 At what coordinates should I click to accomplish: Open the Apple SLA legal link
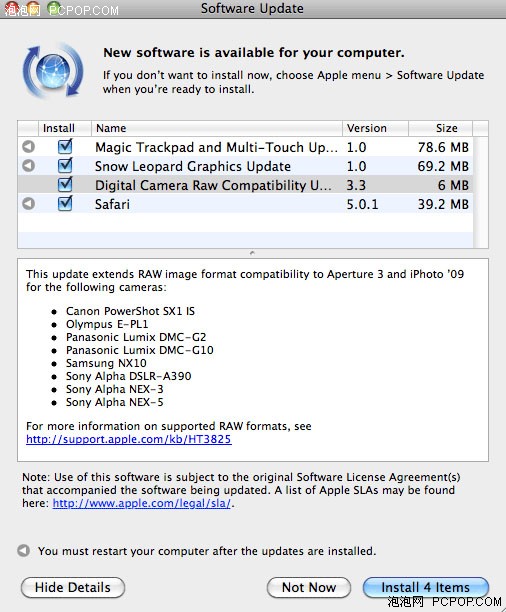coord(142,503)
